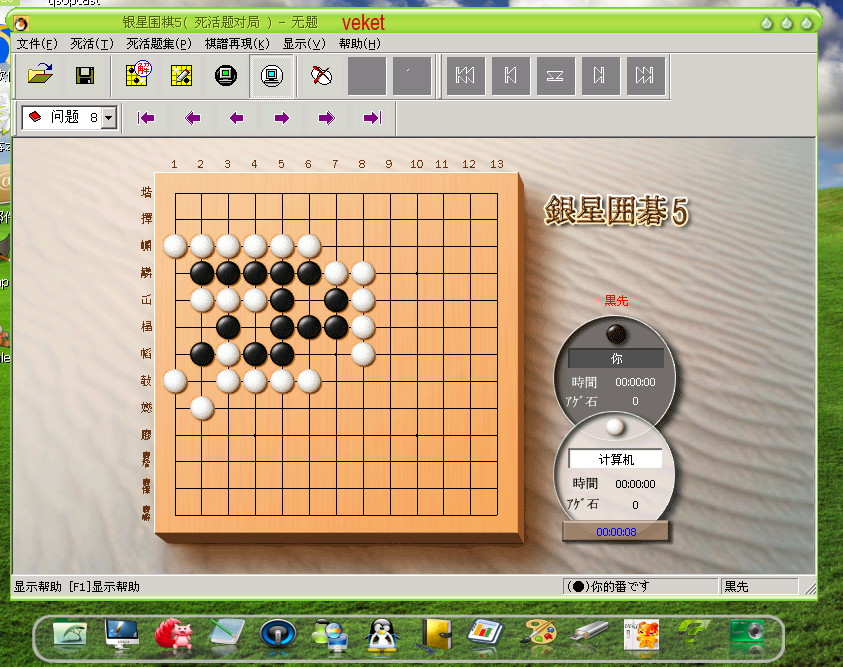Place a stone at column 2, row 8

202,381
